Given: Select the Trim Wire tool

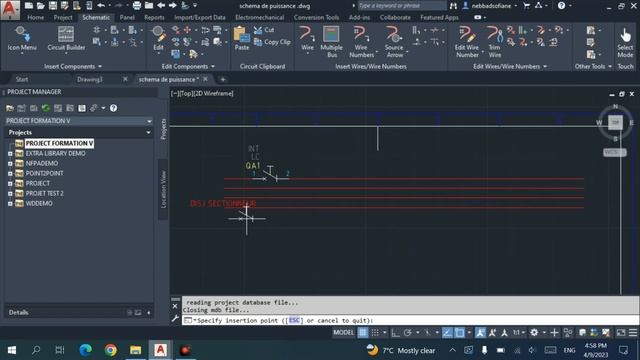Looking at the screenshot, I should [495, 42].
